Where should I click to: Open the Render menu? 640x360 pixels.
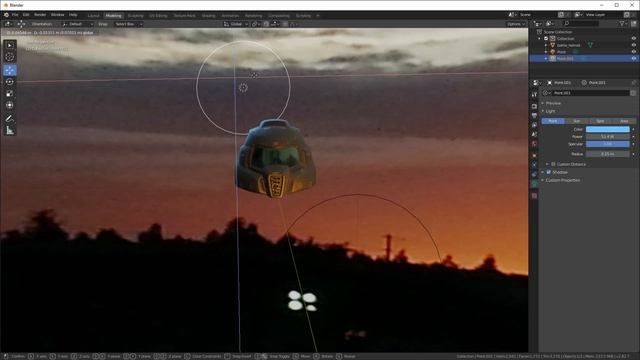tap(40, 15)
